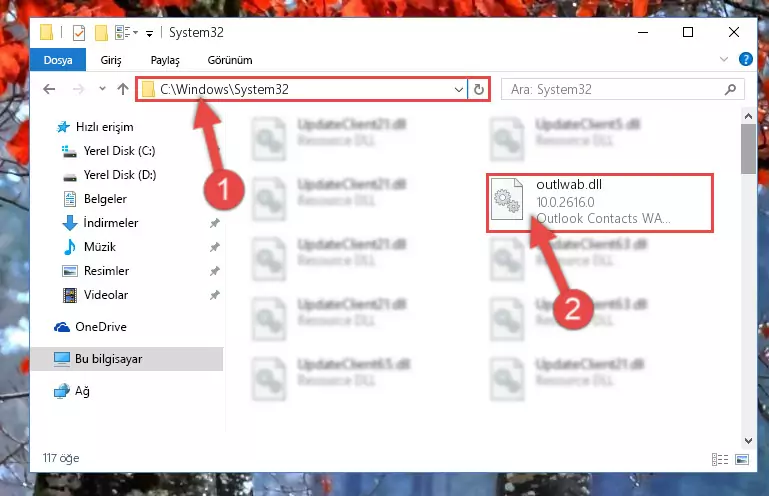769x496 pixels.
Task: Click the pin icon next to Resimler
Action: coord(214,271)
